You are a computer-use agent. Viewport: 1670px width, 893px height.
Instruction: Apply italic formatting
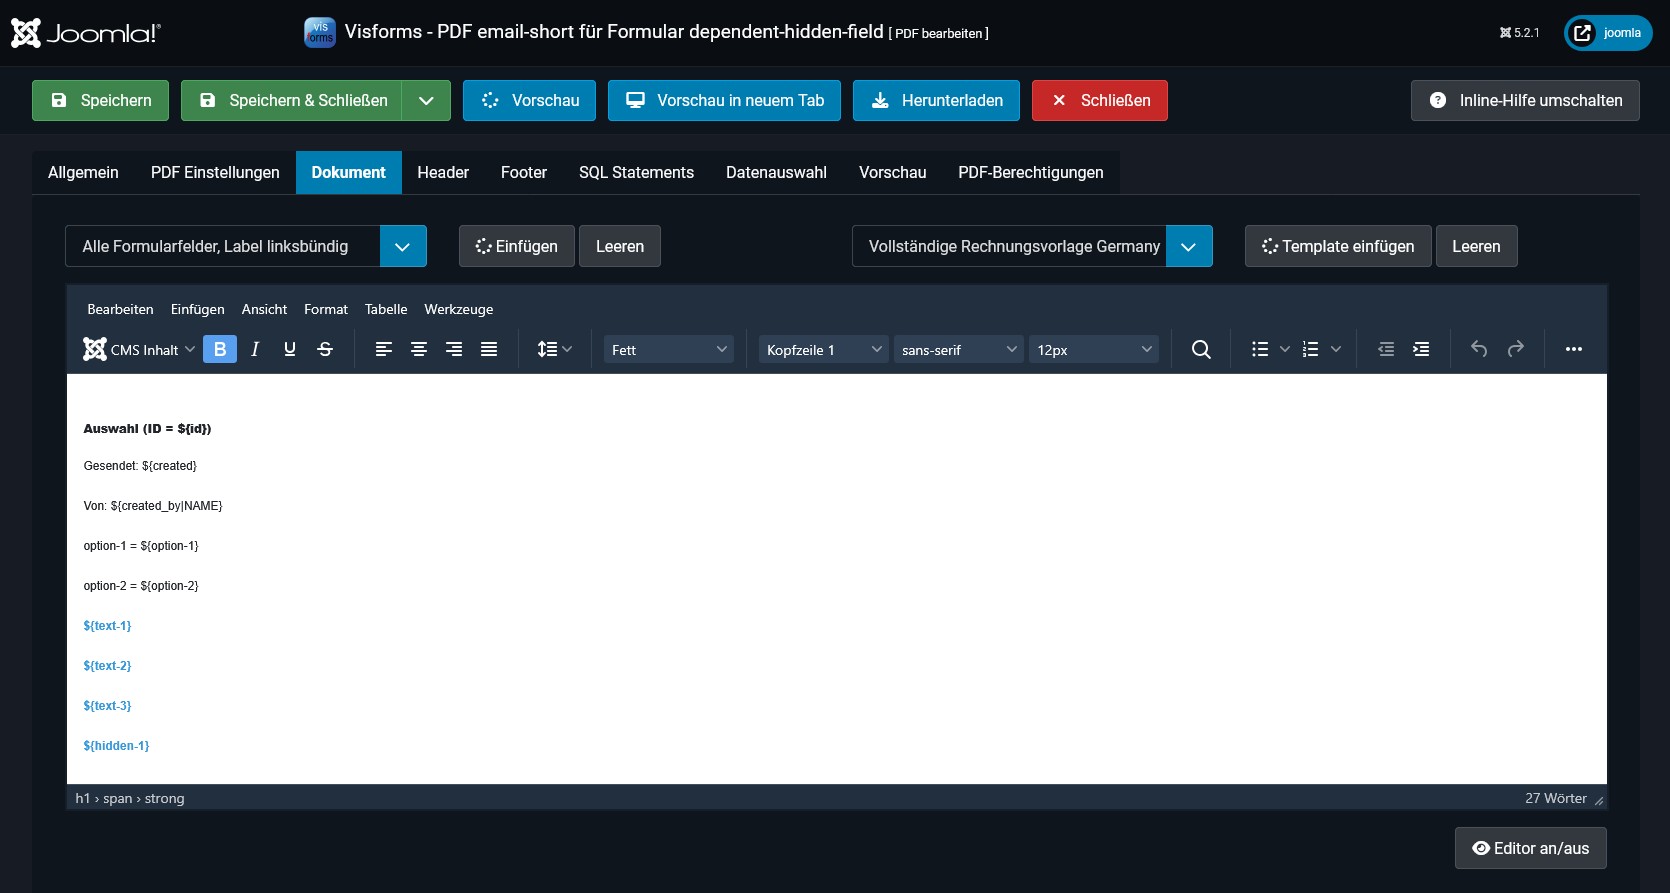coord(255,349)
